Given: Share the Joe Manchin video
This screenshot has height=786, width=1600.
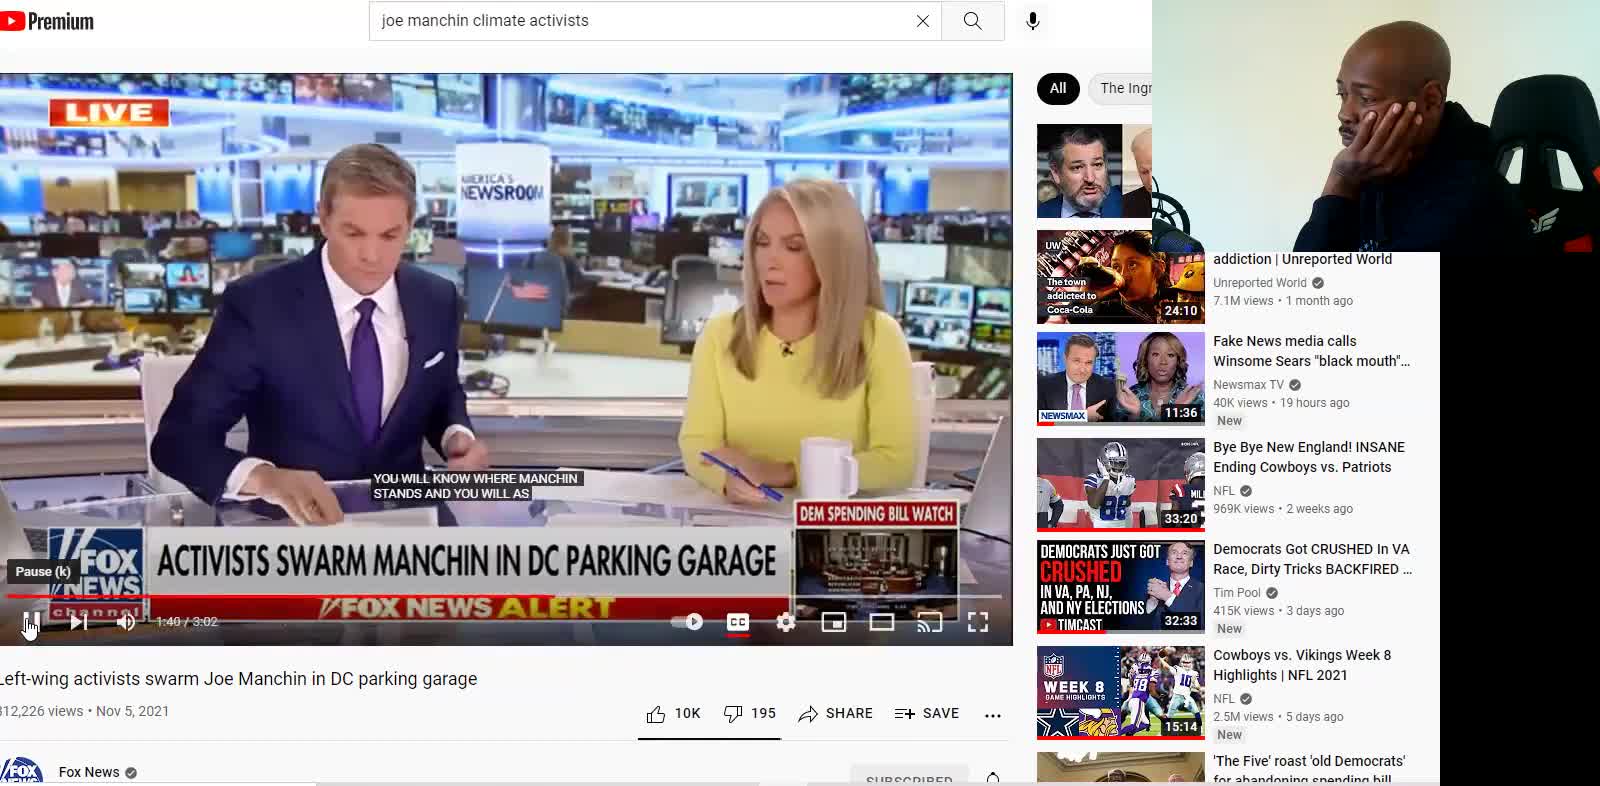Looking at the screenshot, I should 835,714.
